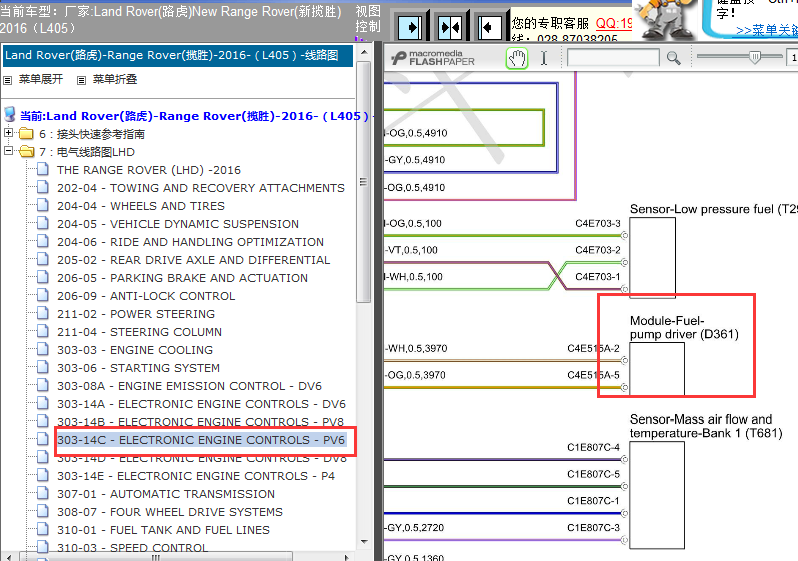Click tree panel scroll down arrow
Viewport: 798px width, 561px height.
click(364, 542)
